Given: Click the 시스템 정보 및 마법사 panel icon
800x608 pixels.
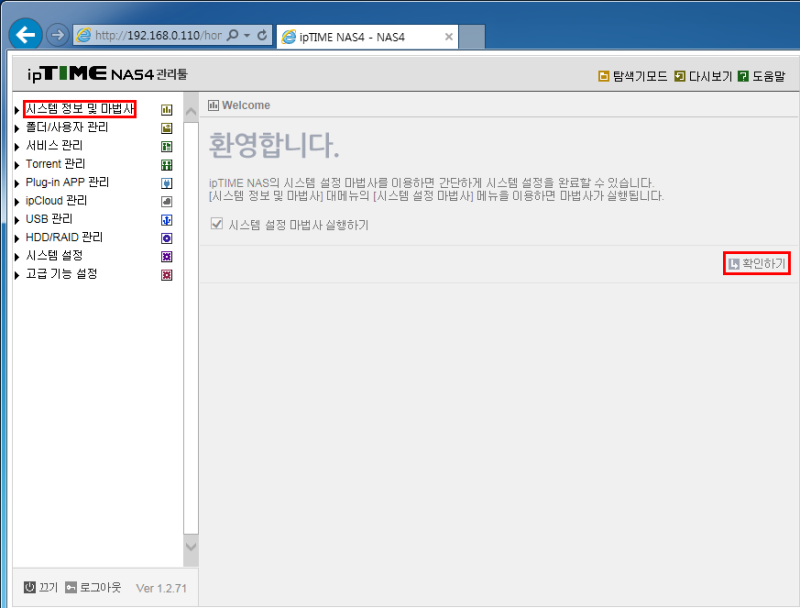Looking at the screenshot, I should (166, 109).
